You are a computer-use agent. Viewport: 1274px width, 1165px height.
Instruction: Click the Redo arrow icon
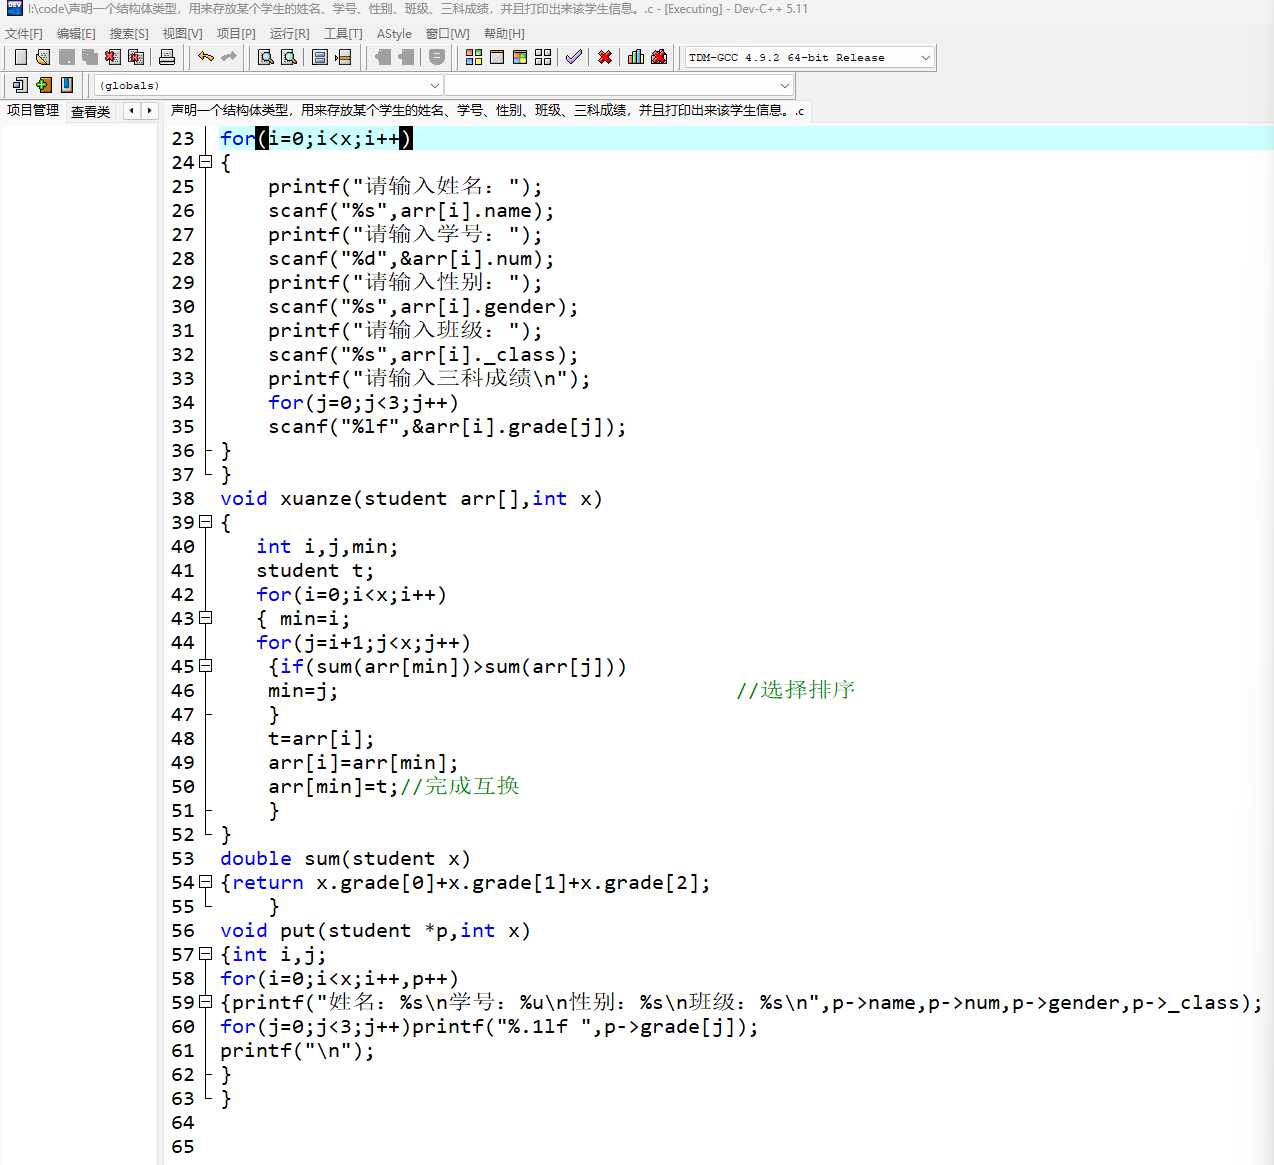pyautogui.click(x=229, y=57)
